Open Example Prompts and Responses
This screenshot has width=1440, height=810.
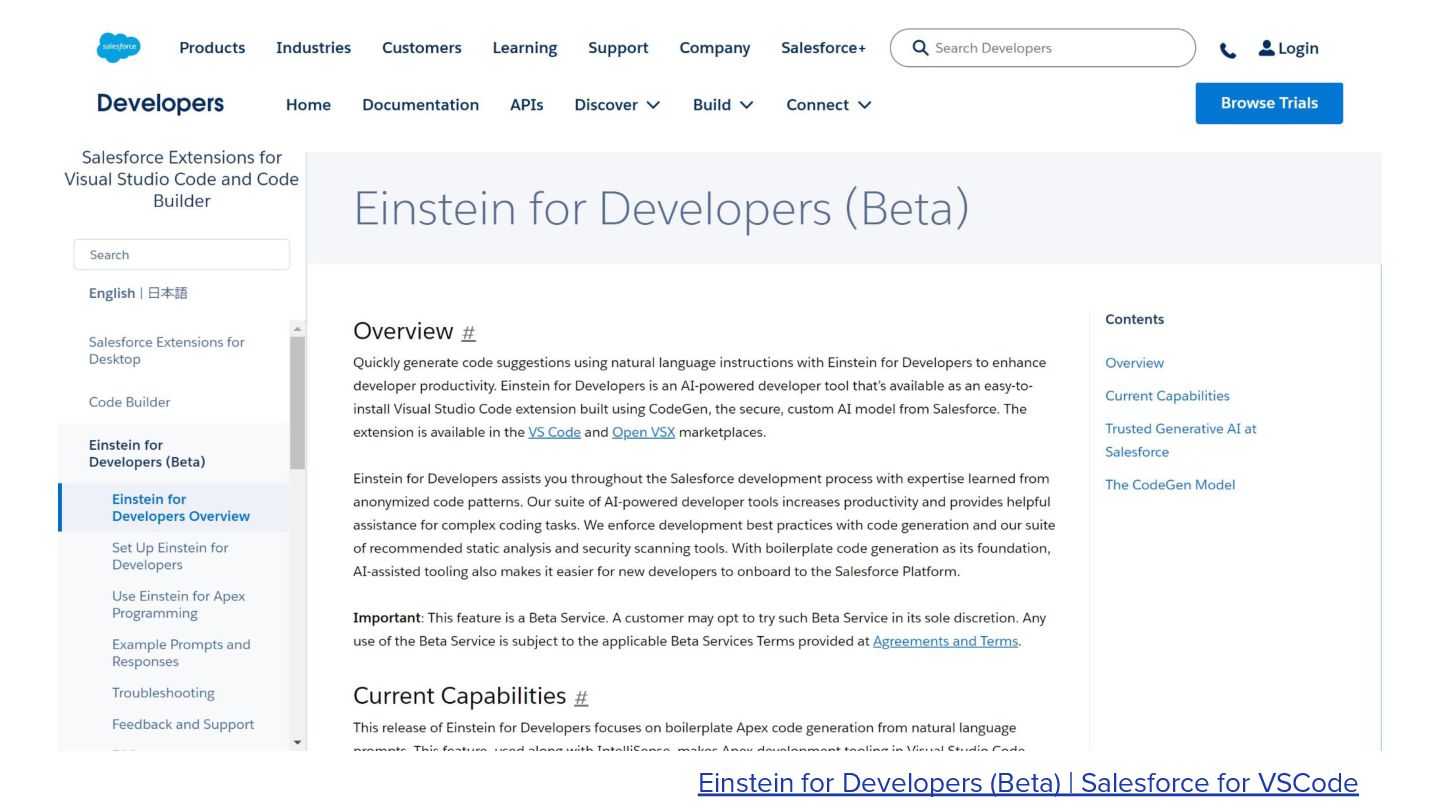click(181, 653)
